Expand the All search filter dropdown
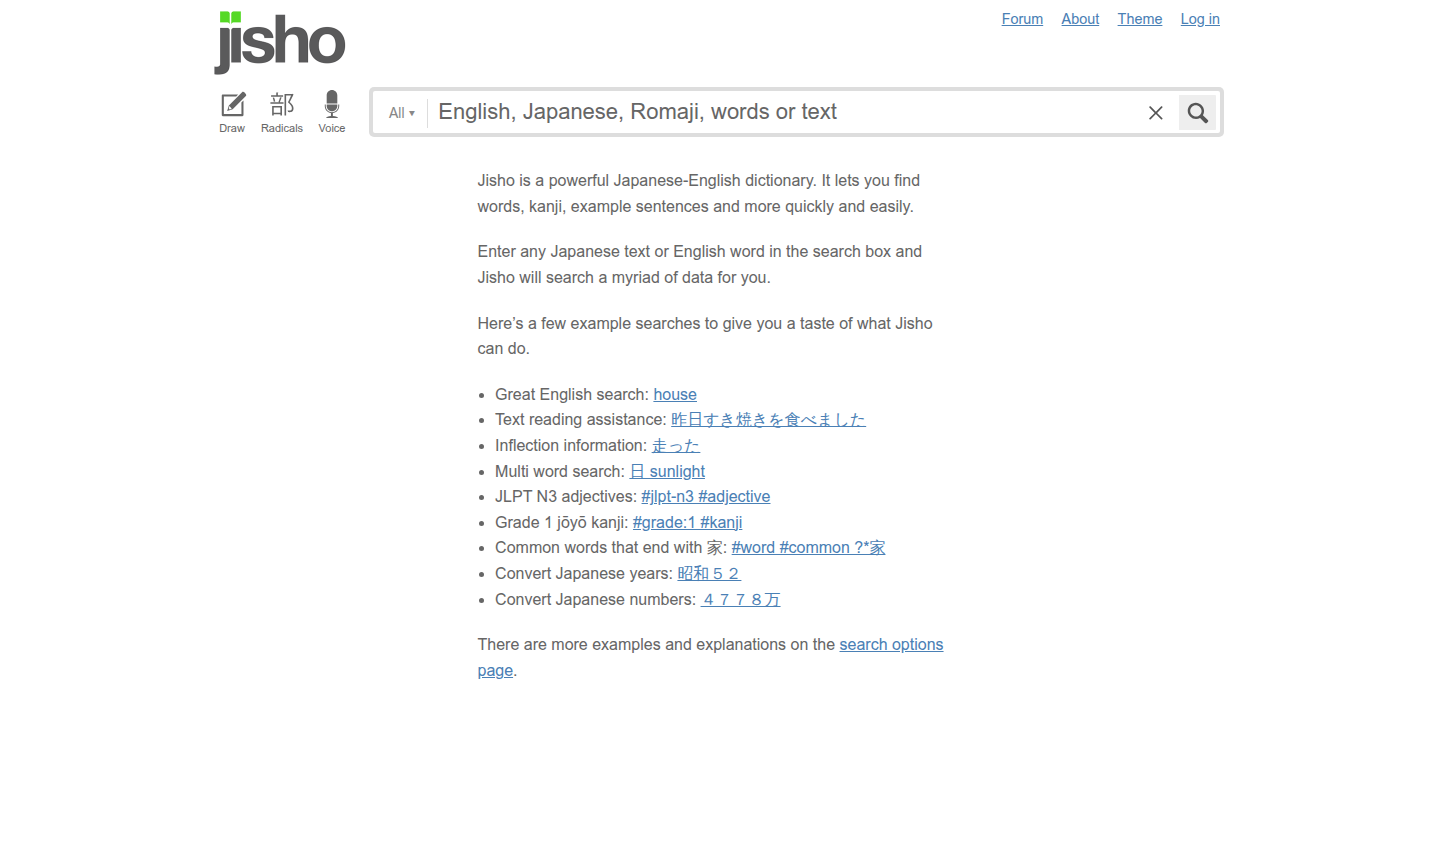Viewport: 1440px width, 862px height. [402, 113]
